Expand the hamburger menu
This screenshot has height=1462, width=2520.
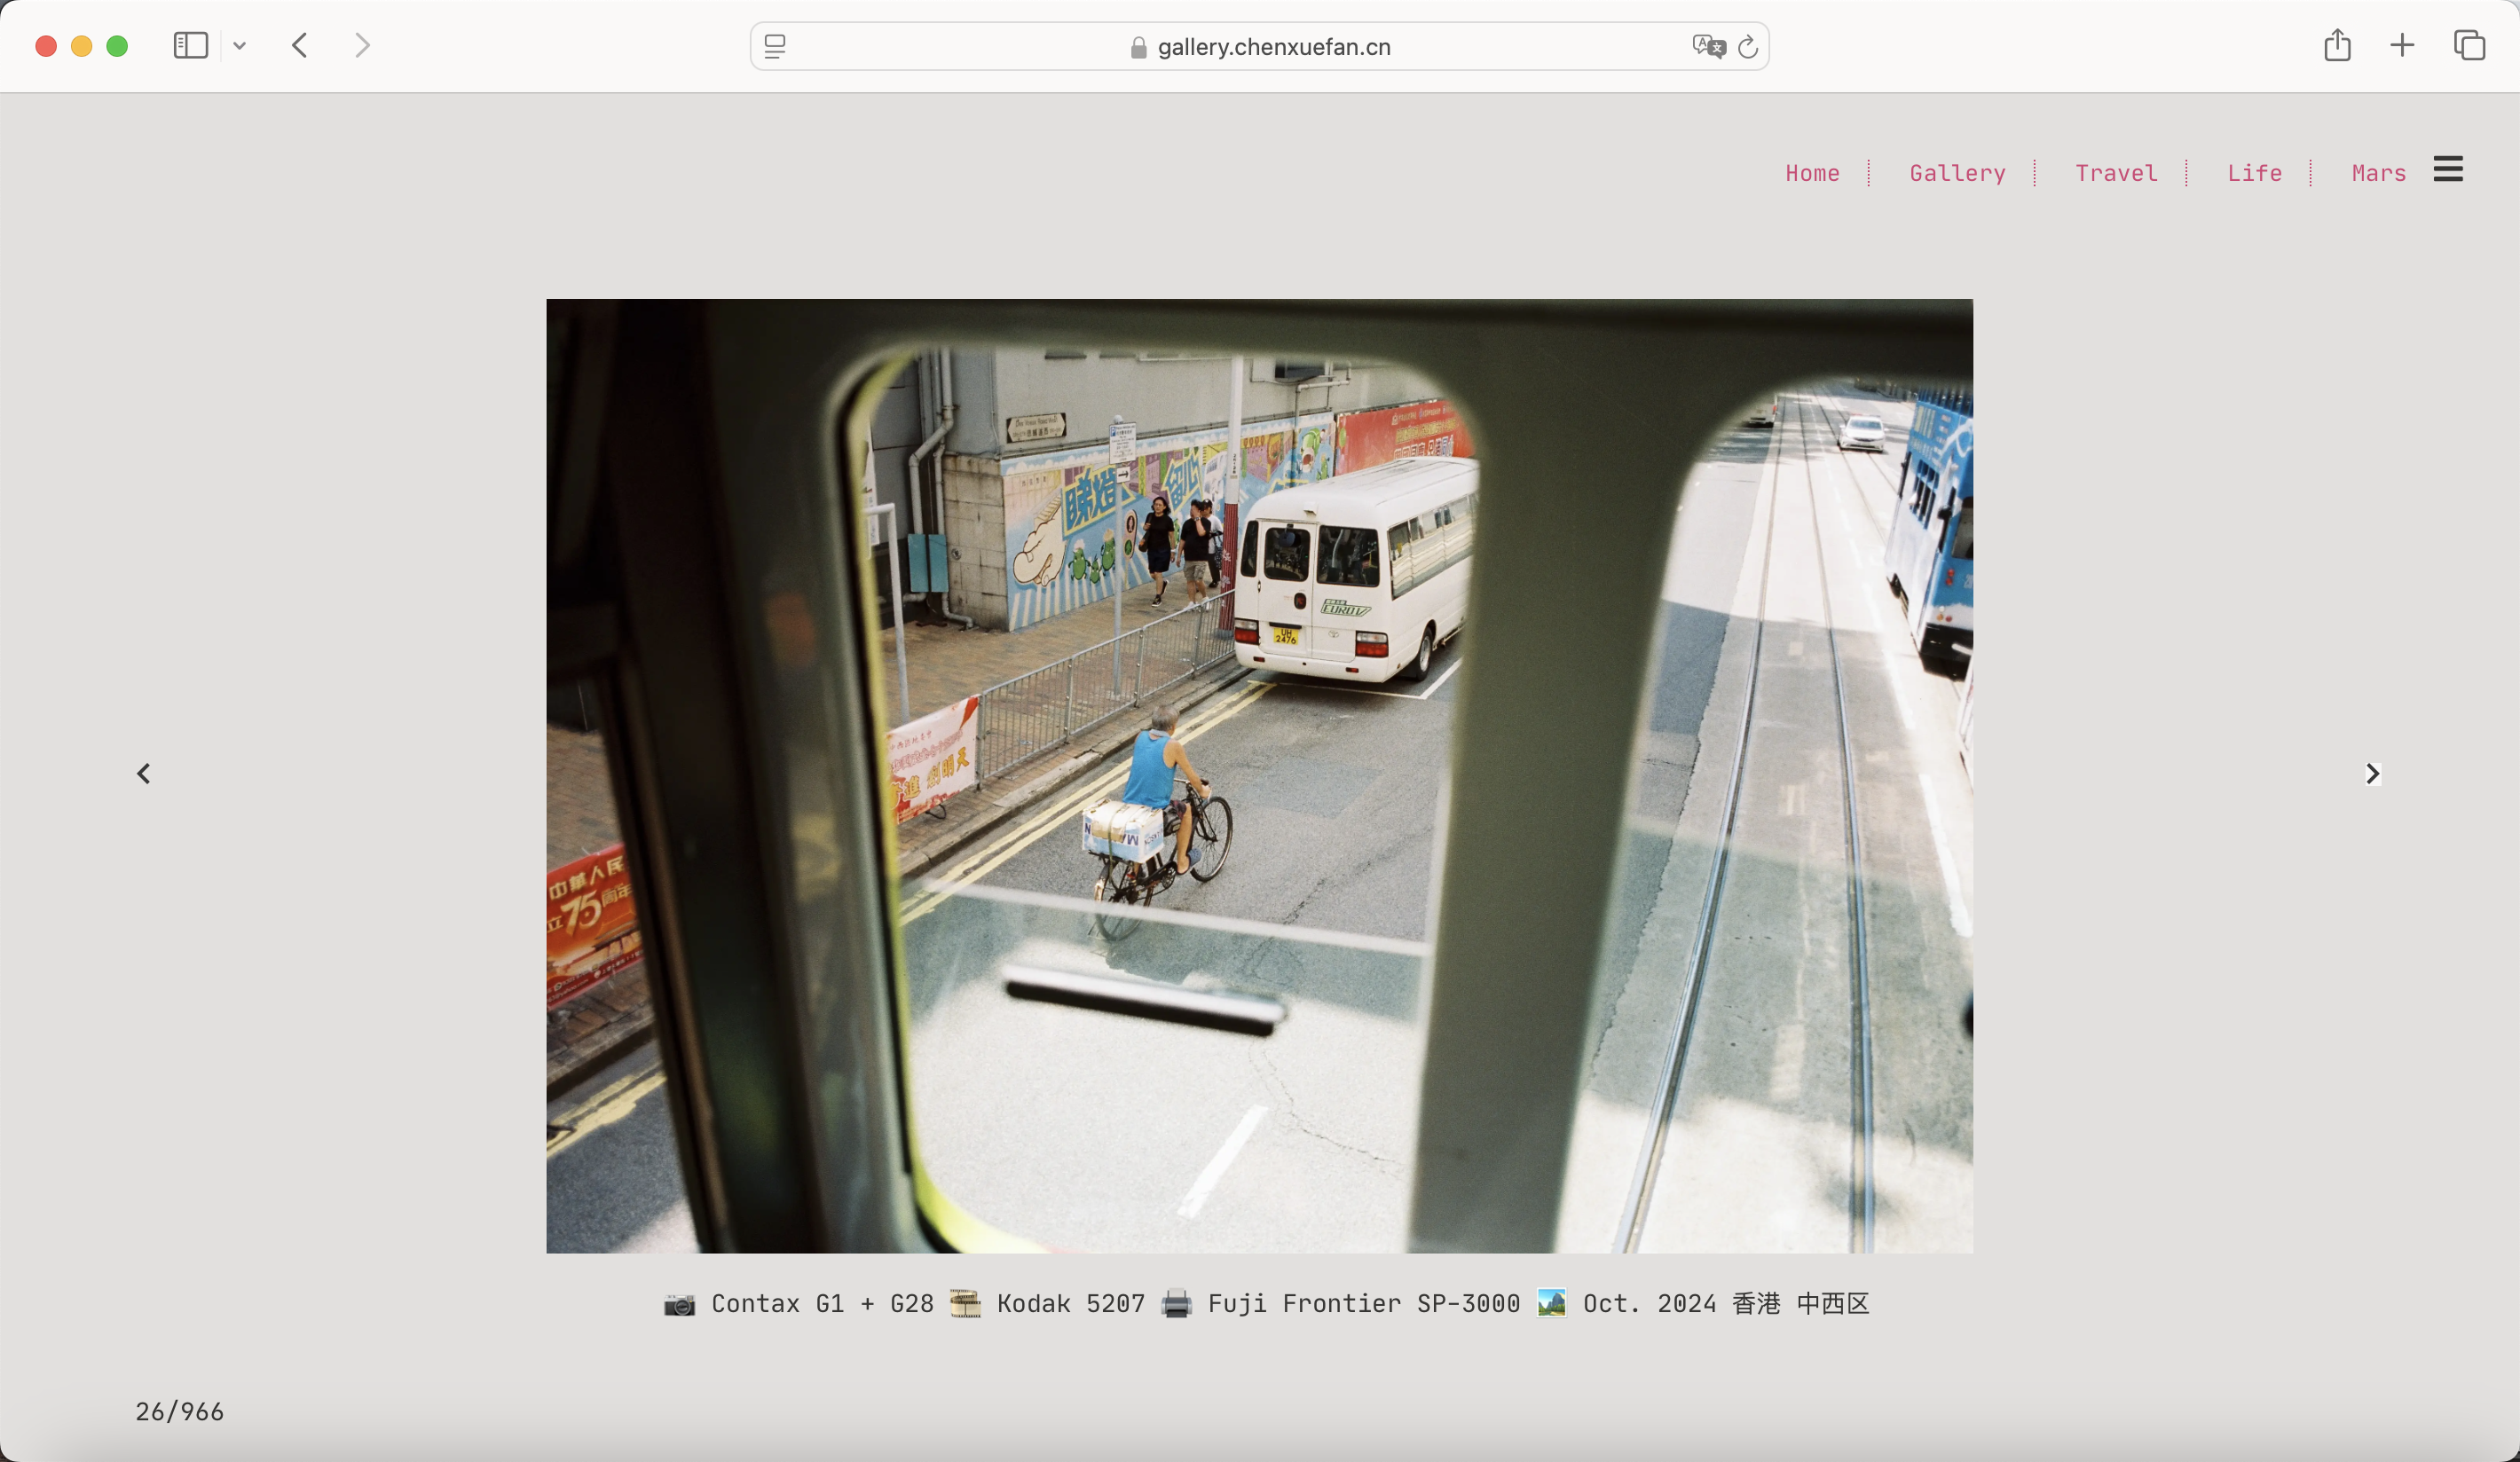coord(2448,170)
